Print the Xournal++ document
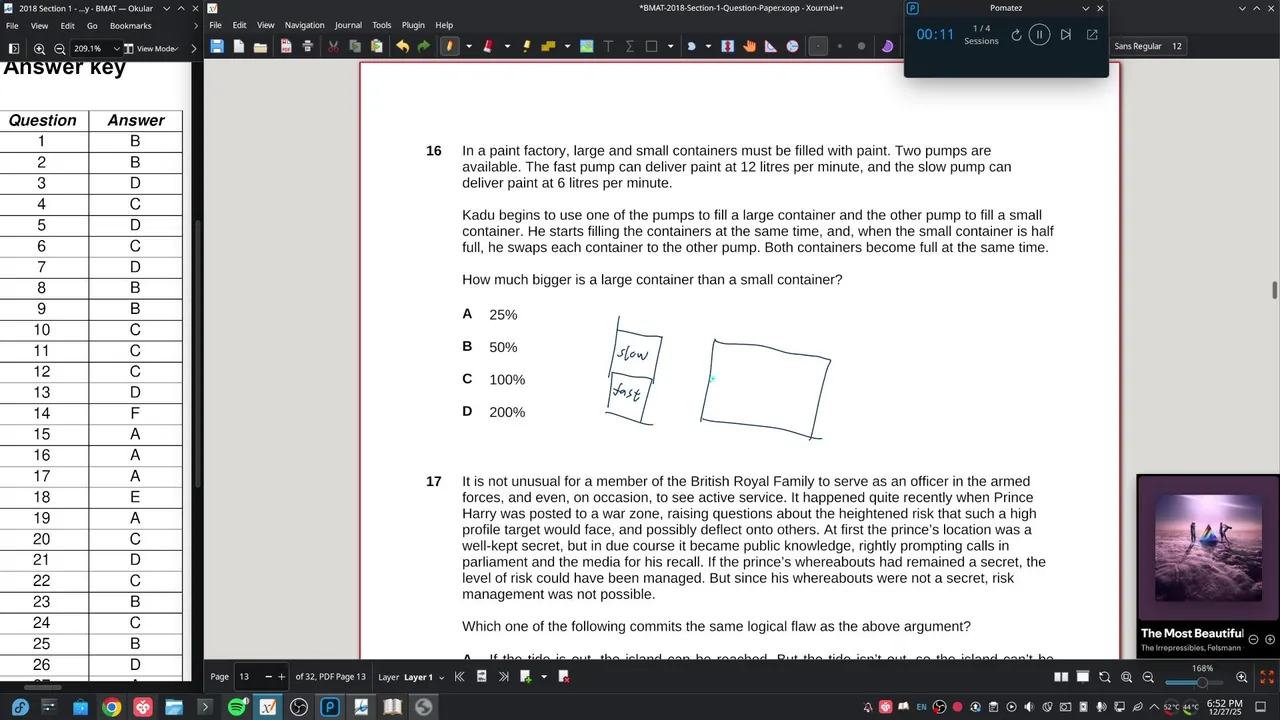Image resolution: width=1280 pixels, height=720 pixels. point(307,46)
